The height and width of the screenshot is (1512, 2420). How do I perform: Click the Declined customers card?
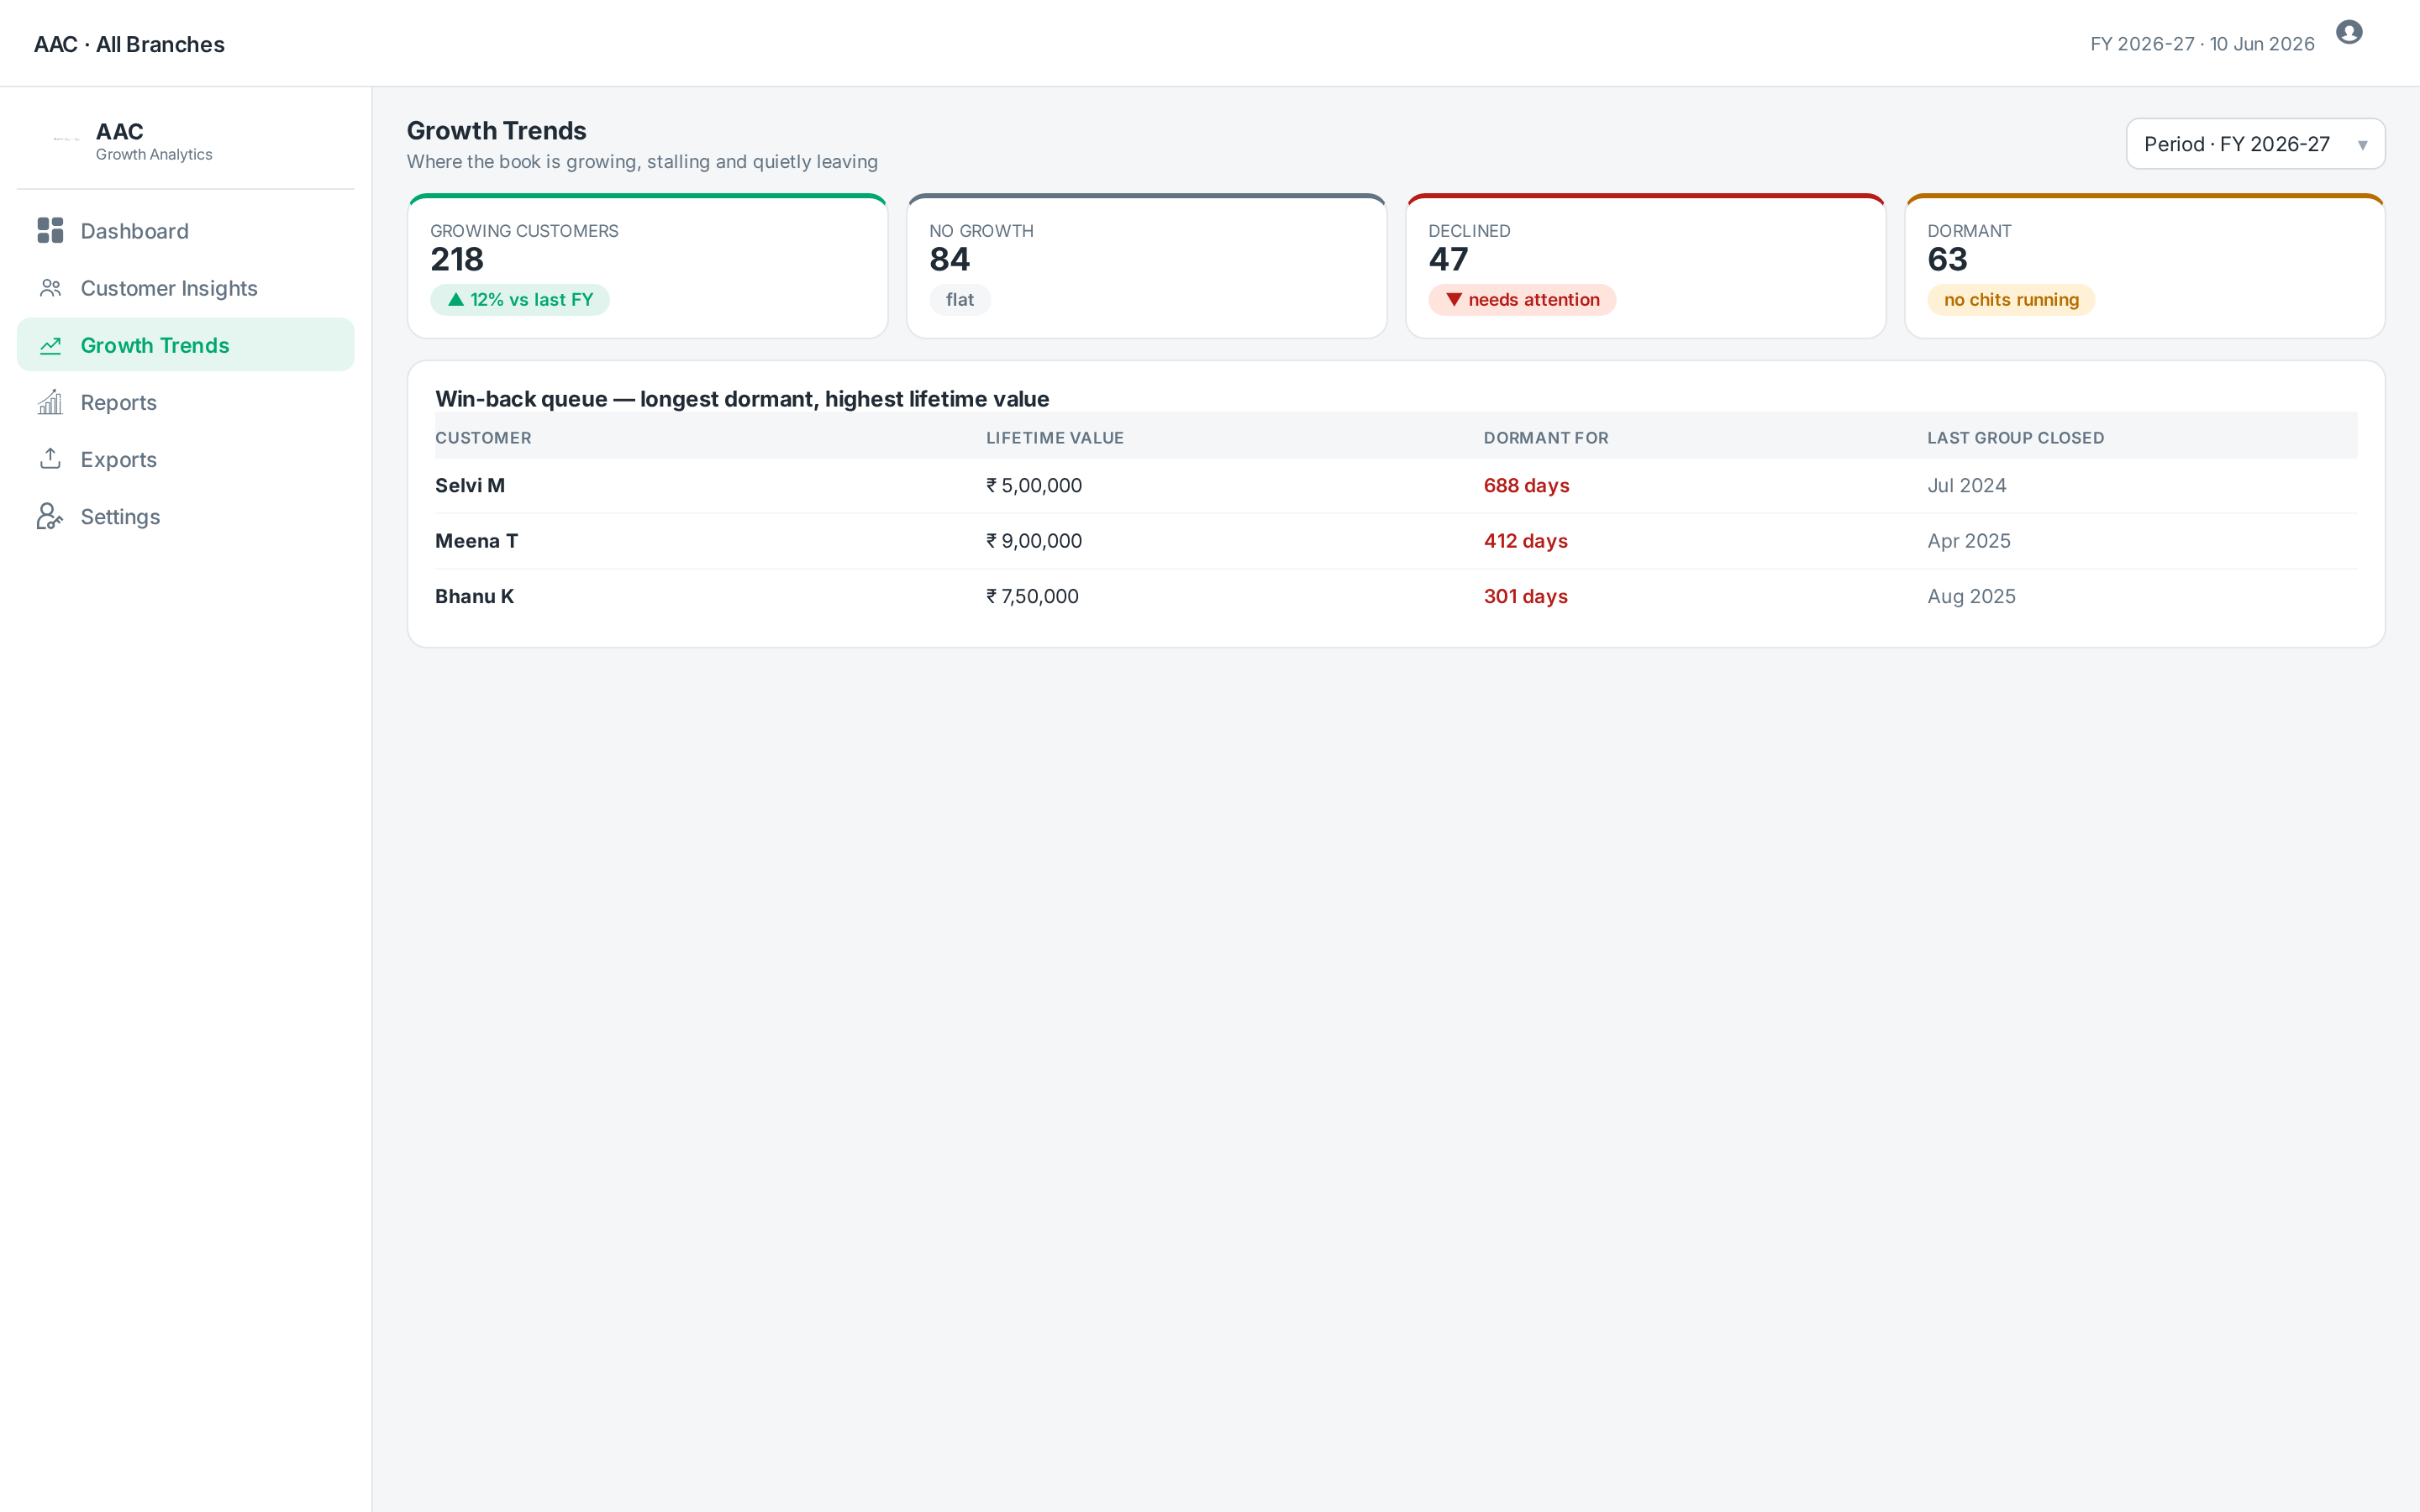pyautogui.click(x=1646, y=266)
